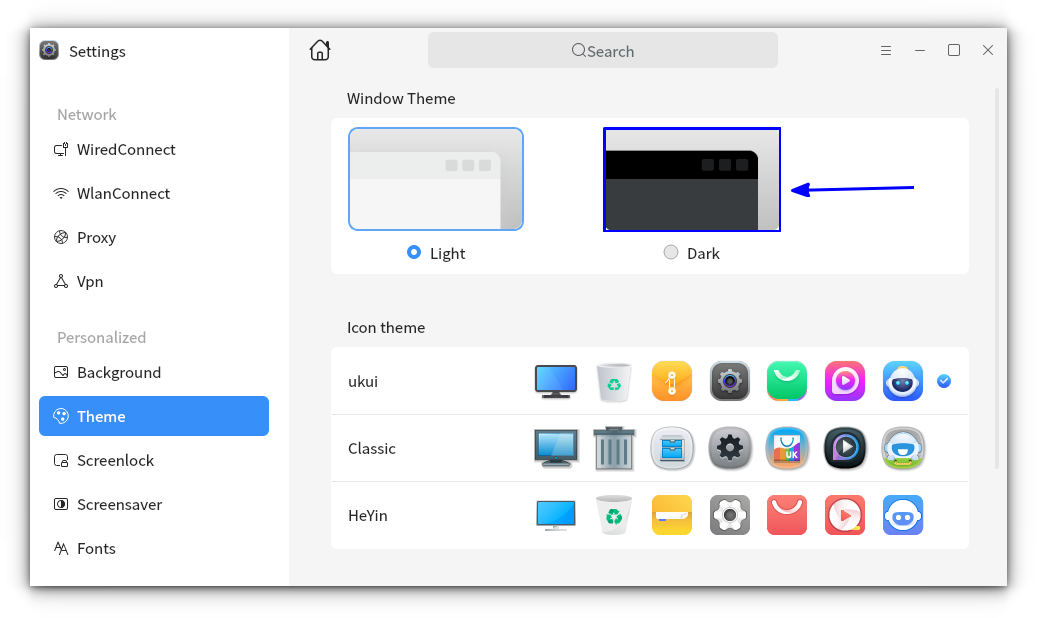Screen dimensions: 1037x618
Task: Click the Screensaver sidebar icon
Action: [x=60, y=504]
